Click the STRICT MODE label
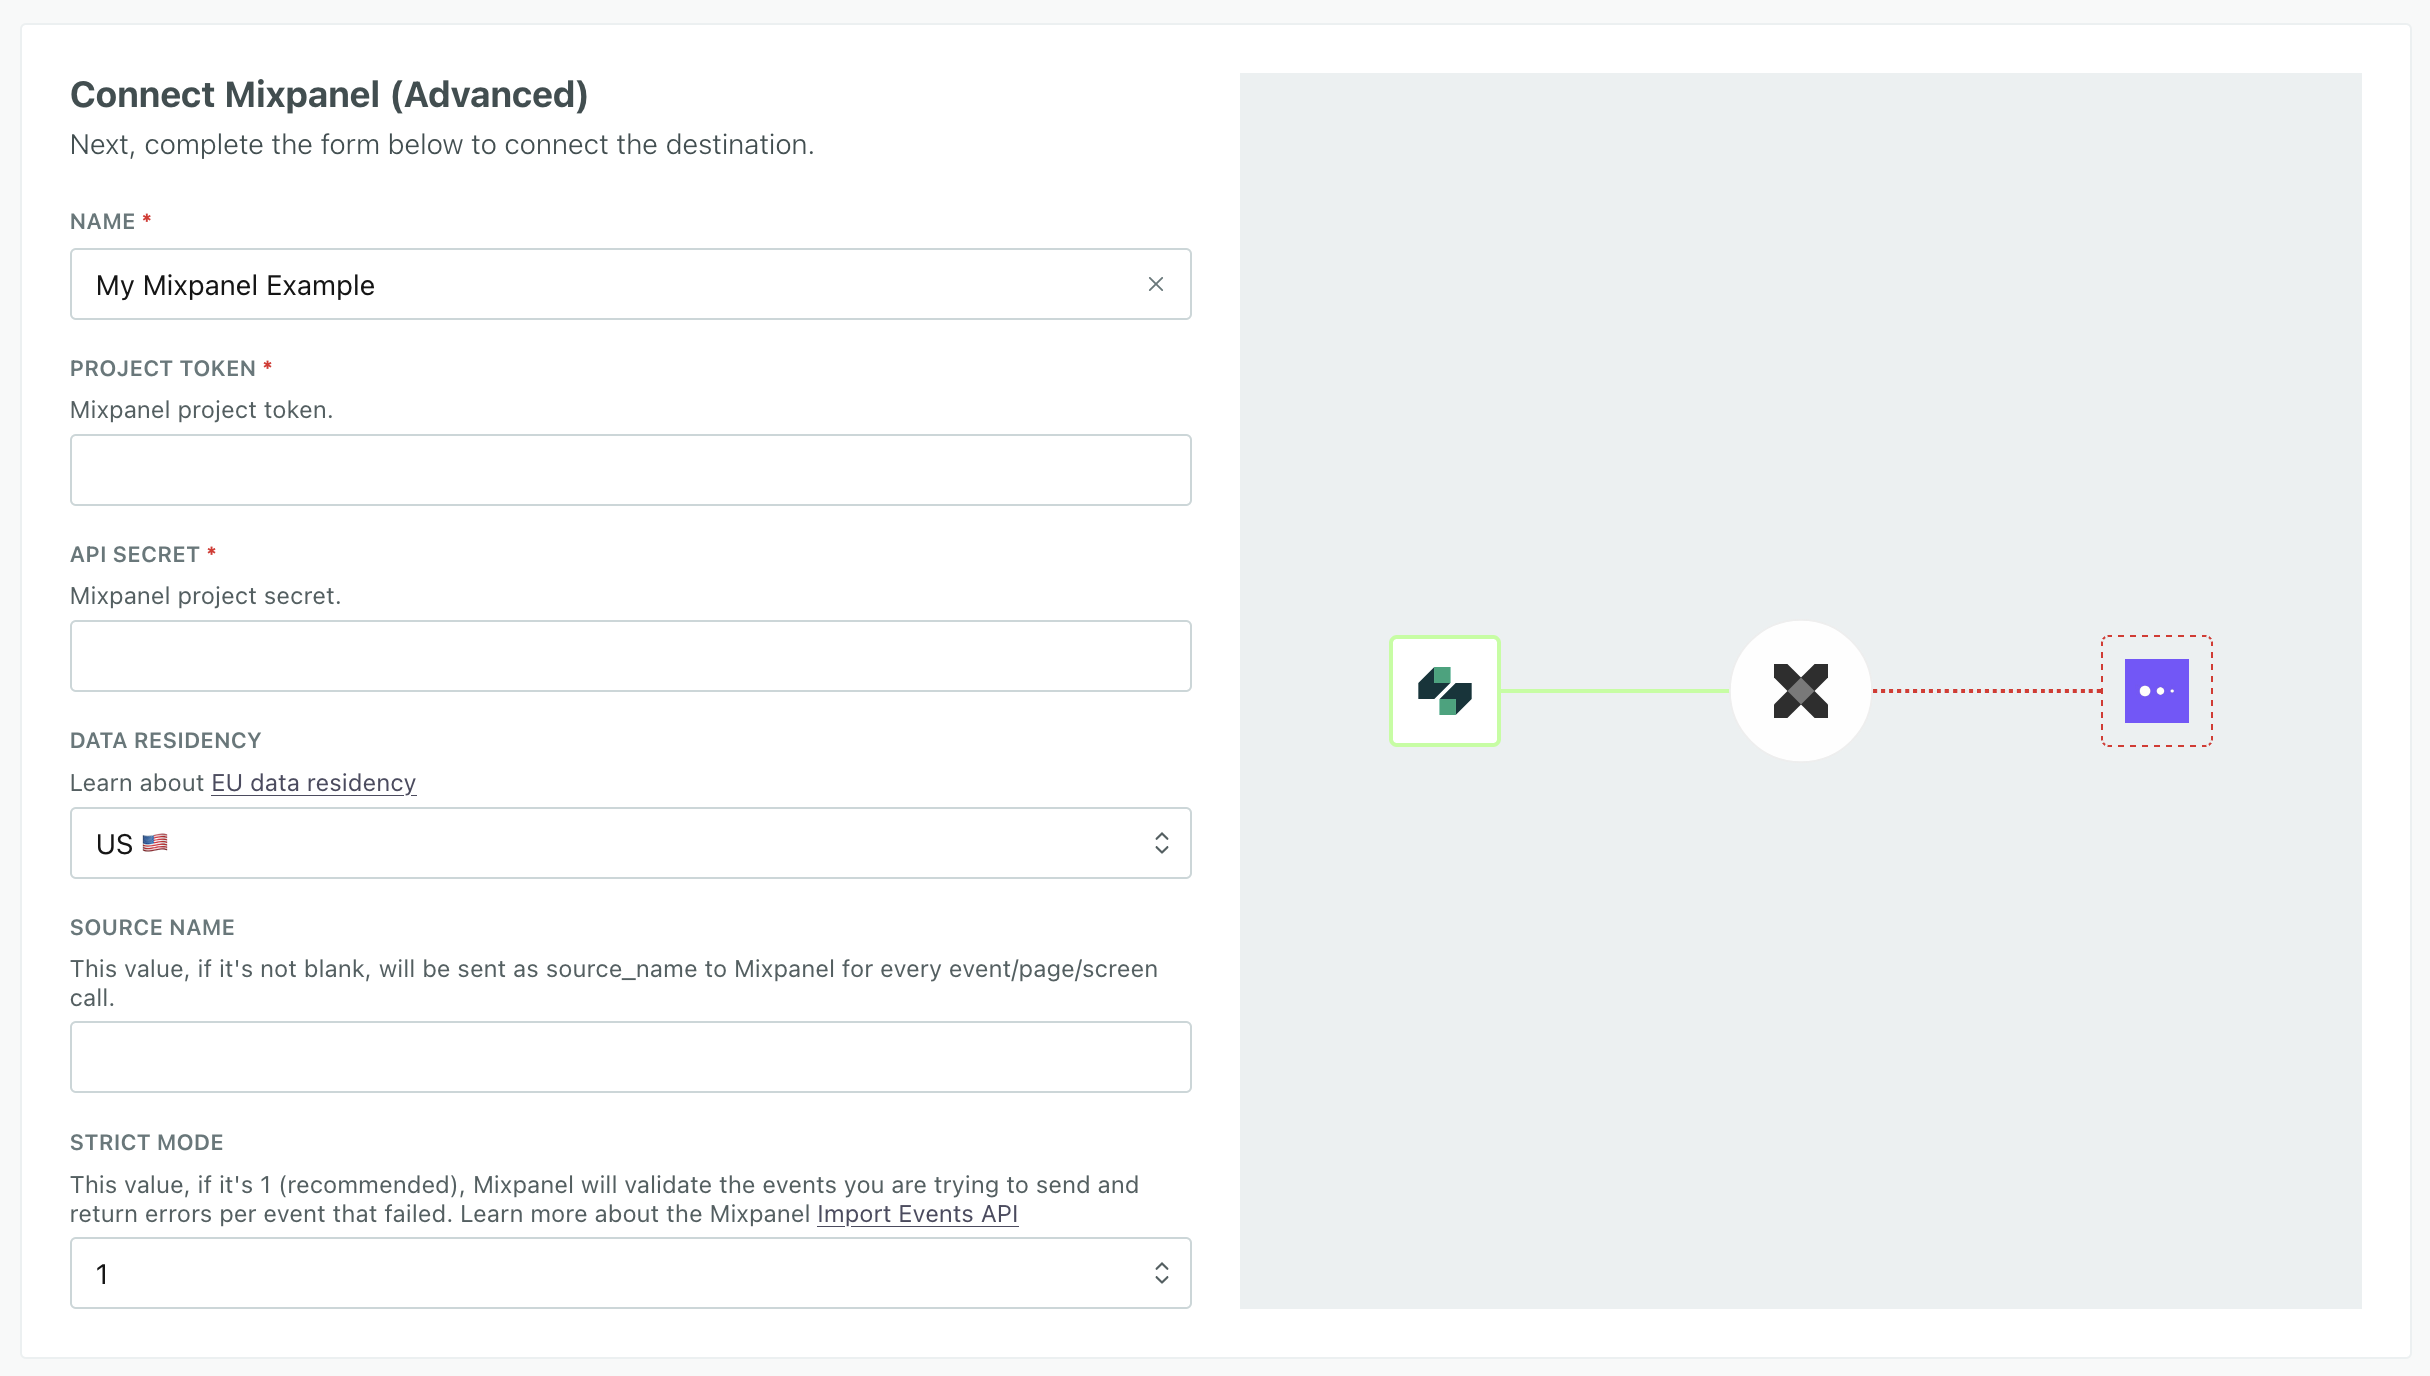Viewport: 2430px width, 1376px height. pyautogui.click(x=146, y=1142)
